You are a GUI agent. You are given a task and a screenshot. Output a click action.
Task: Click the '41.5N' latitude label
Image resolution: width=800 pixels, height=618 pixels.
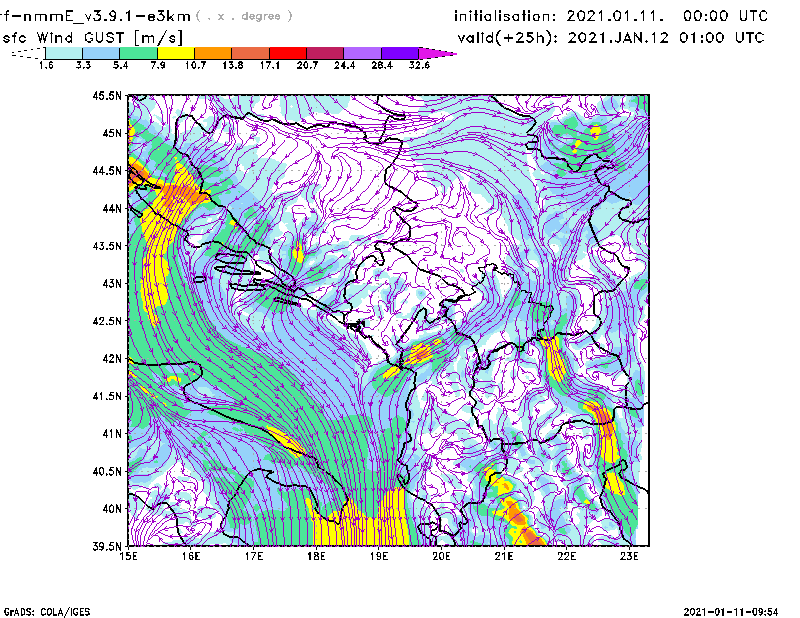coord(107,395)
